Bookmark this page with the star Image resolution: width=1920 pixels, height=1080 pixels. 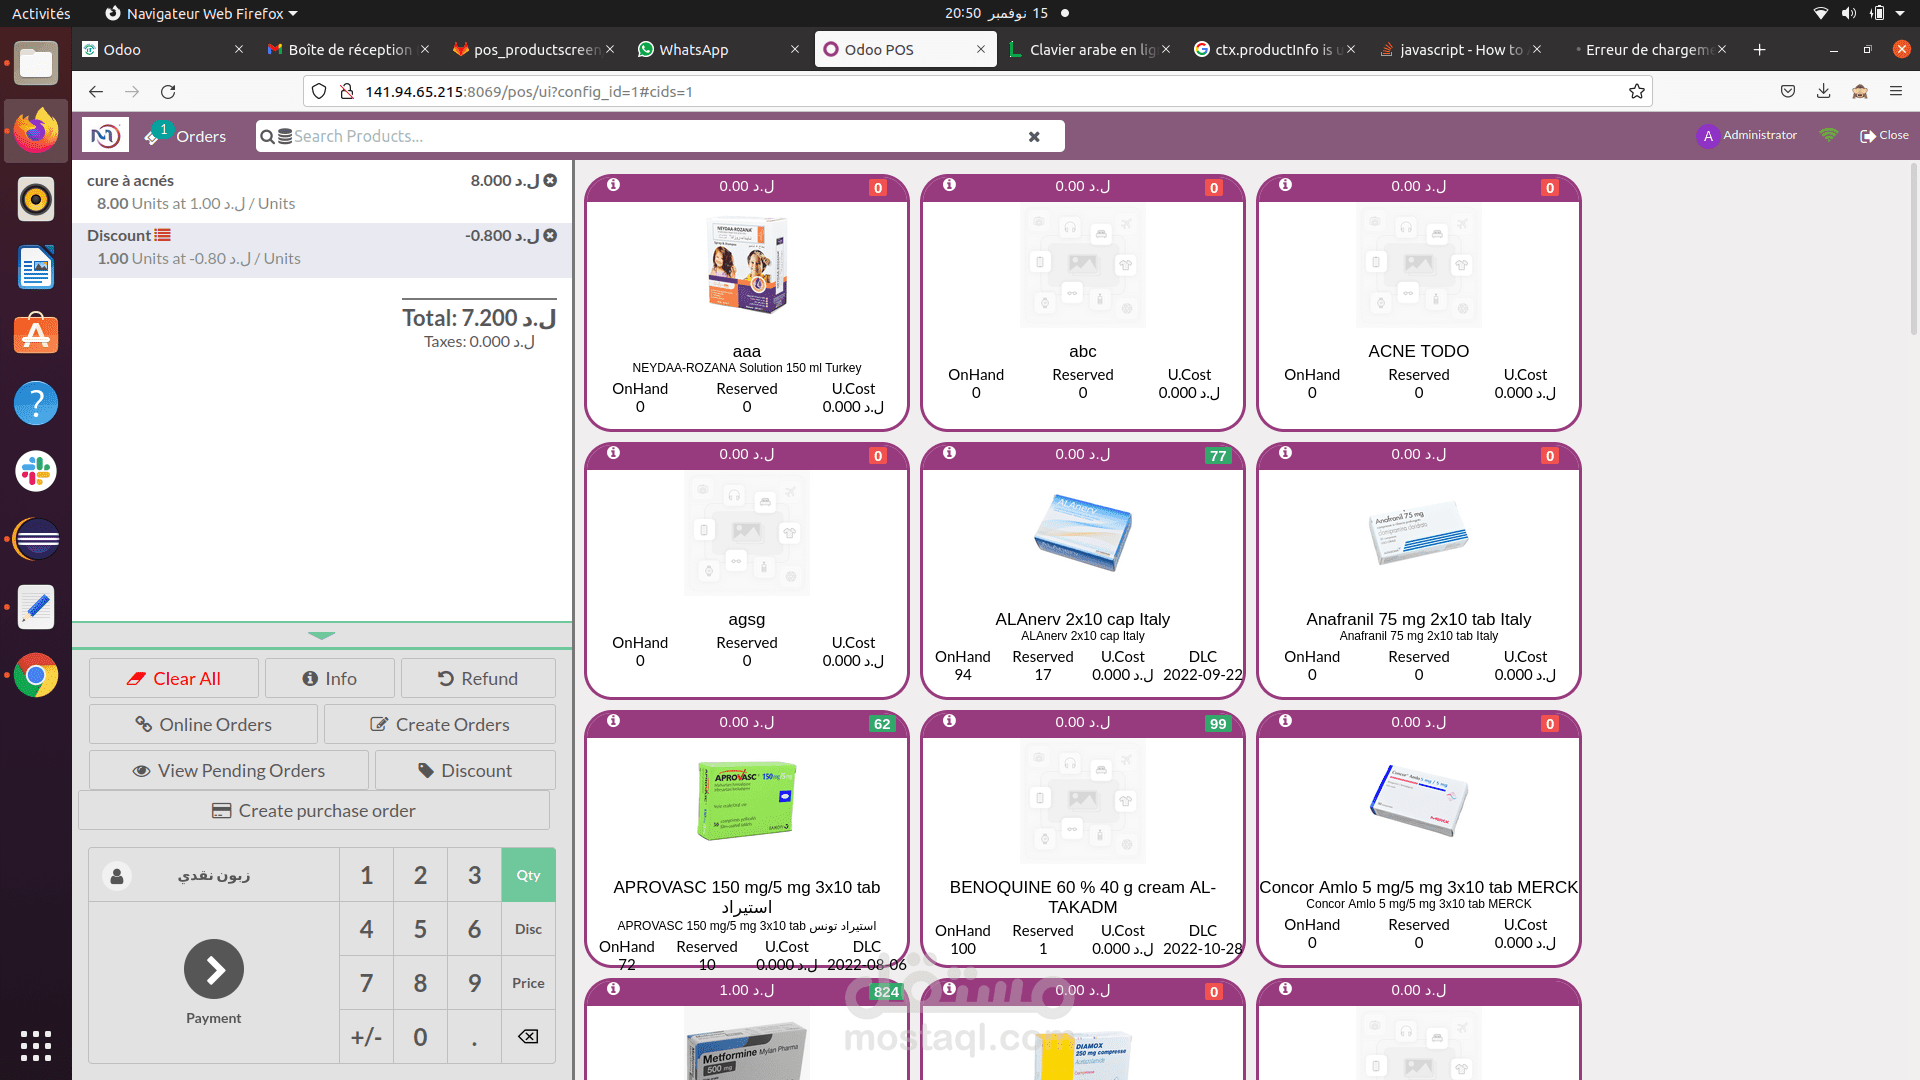click(x=1637, y=91)
